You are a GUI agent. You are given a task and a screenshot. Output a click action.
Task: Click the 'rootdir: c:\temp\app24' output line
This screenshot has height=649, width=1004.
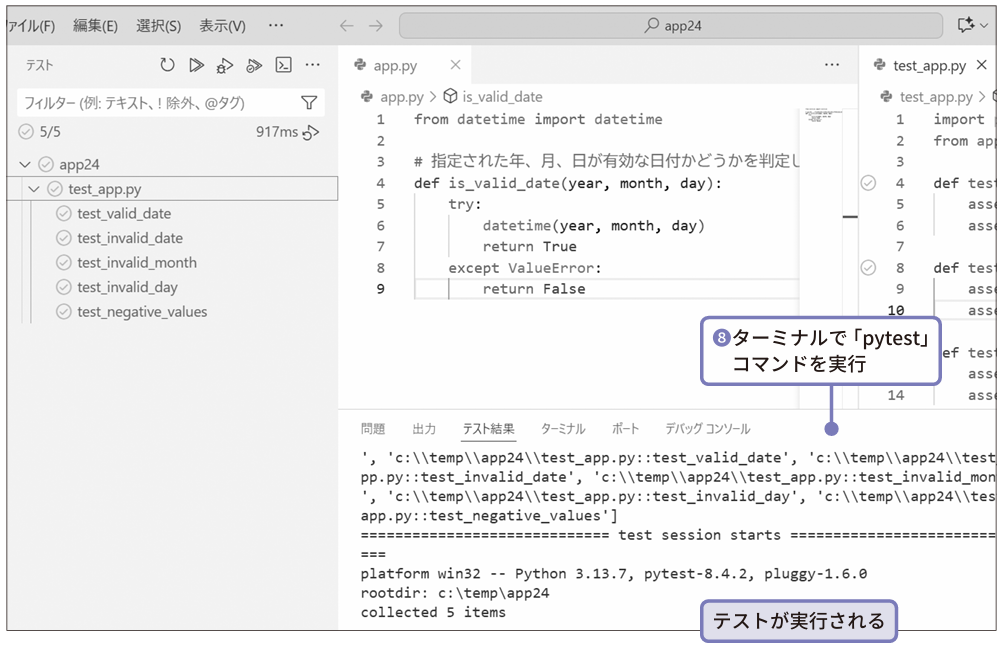(x=455, y=593)
